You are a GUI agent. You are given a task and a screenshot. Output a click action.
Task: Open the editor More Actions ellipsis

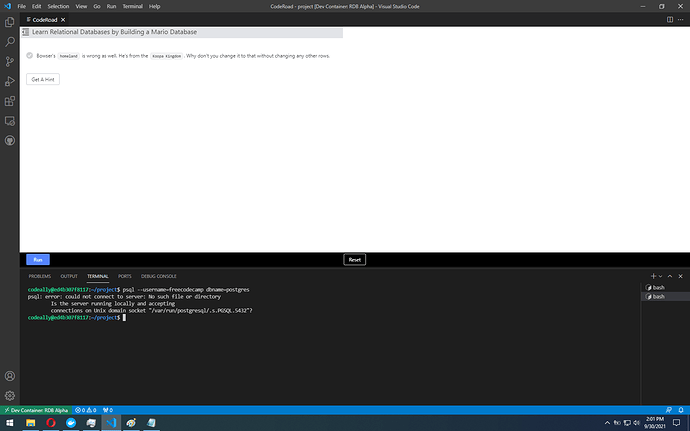680,19
